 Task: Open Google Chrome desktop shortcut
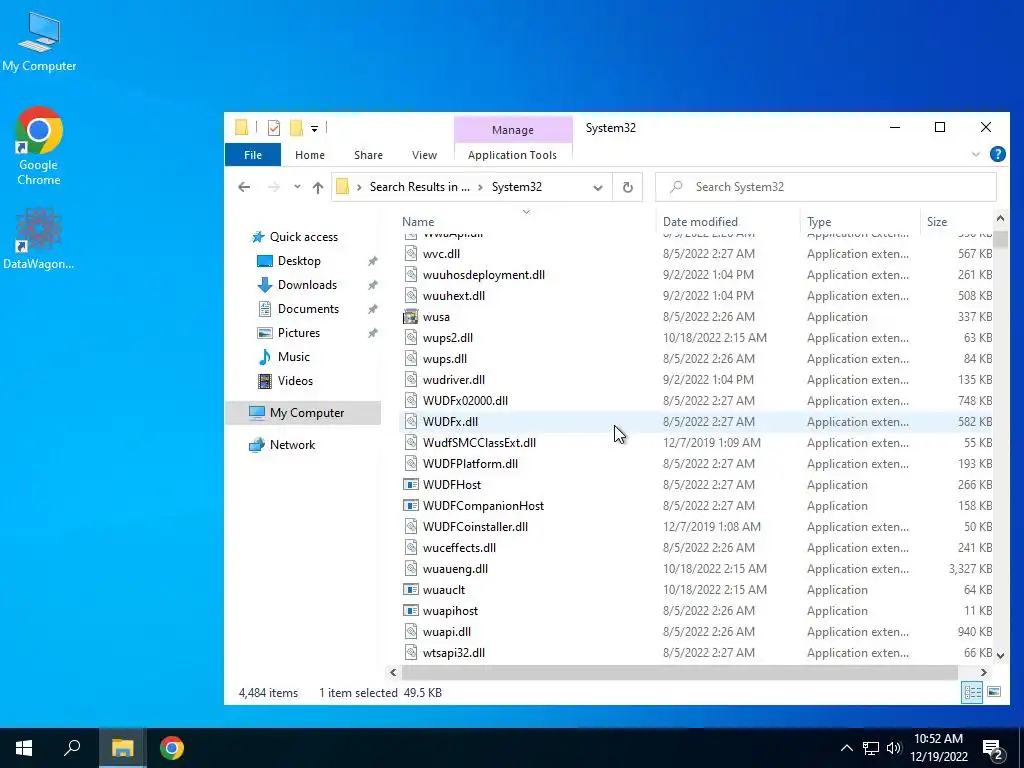pos(39,146)
